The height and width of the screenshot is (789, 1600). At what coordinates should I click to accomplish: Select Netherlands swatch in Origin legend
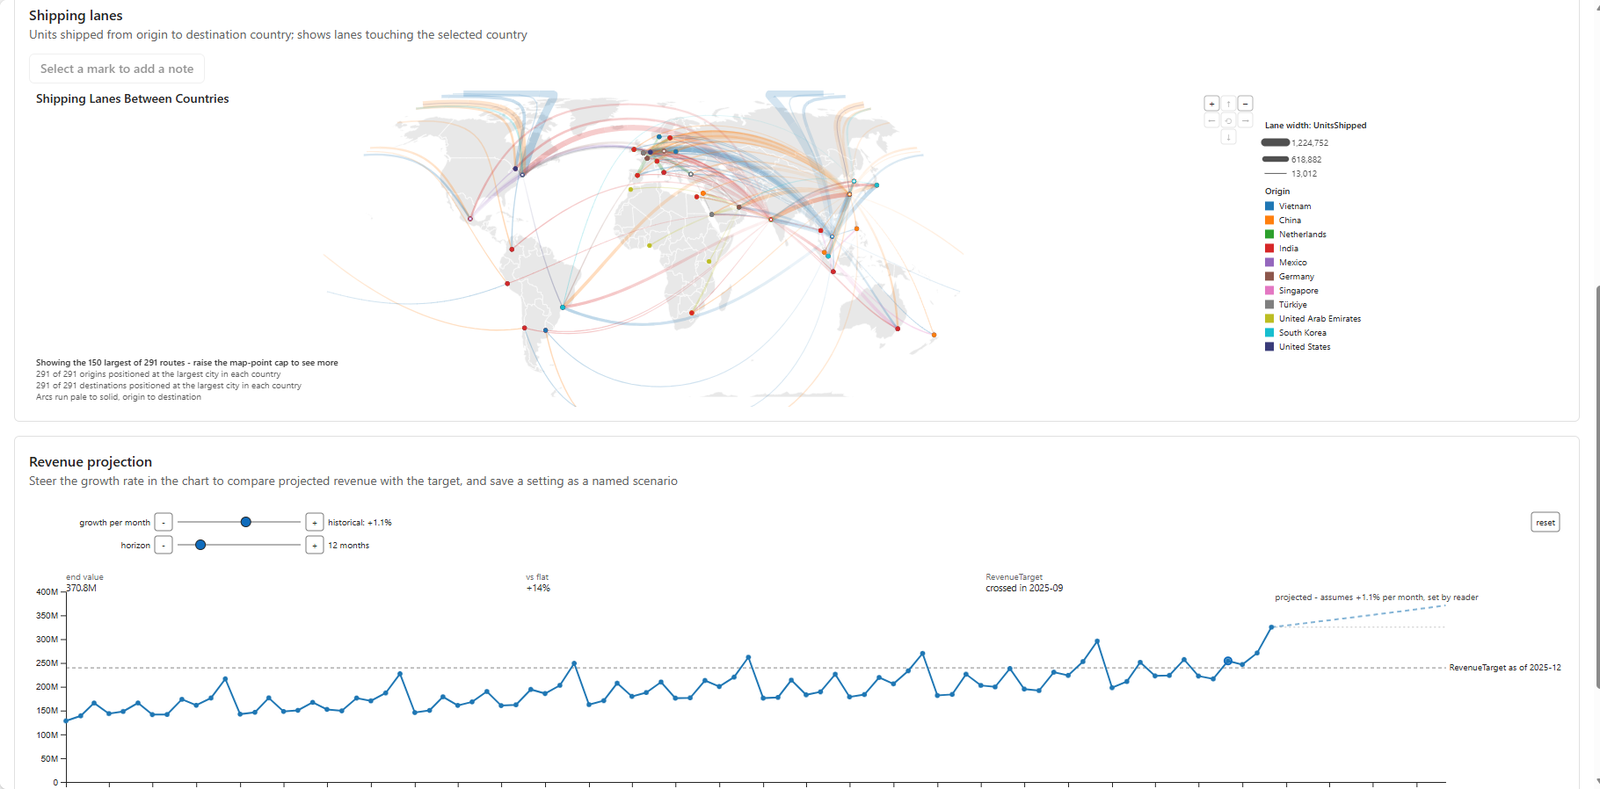pyautogui.click(x=1269, y=234)
